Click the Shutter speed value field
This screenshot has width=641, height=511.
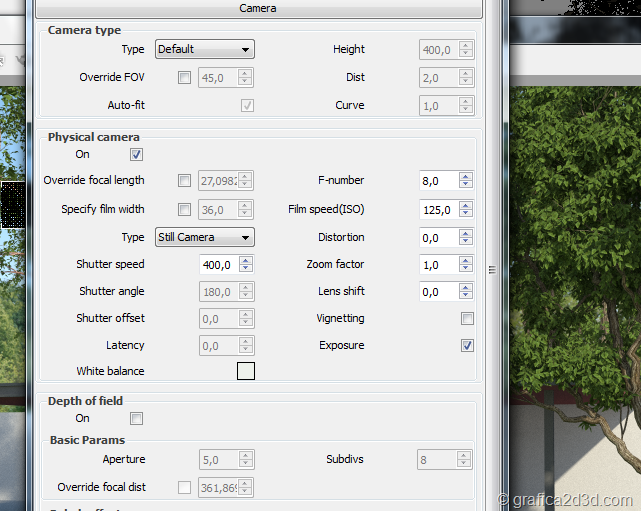(x=219, y=265)
